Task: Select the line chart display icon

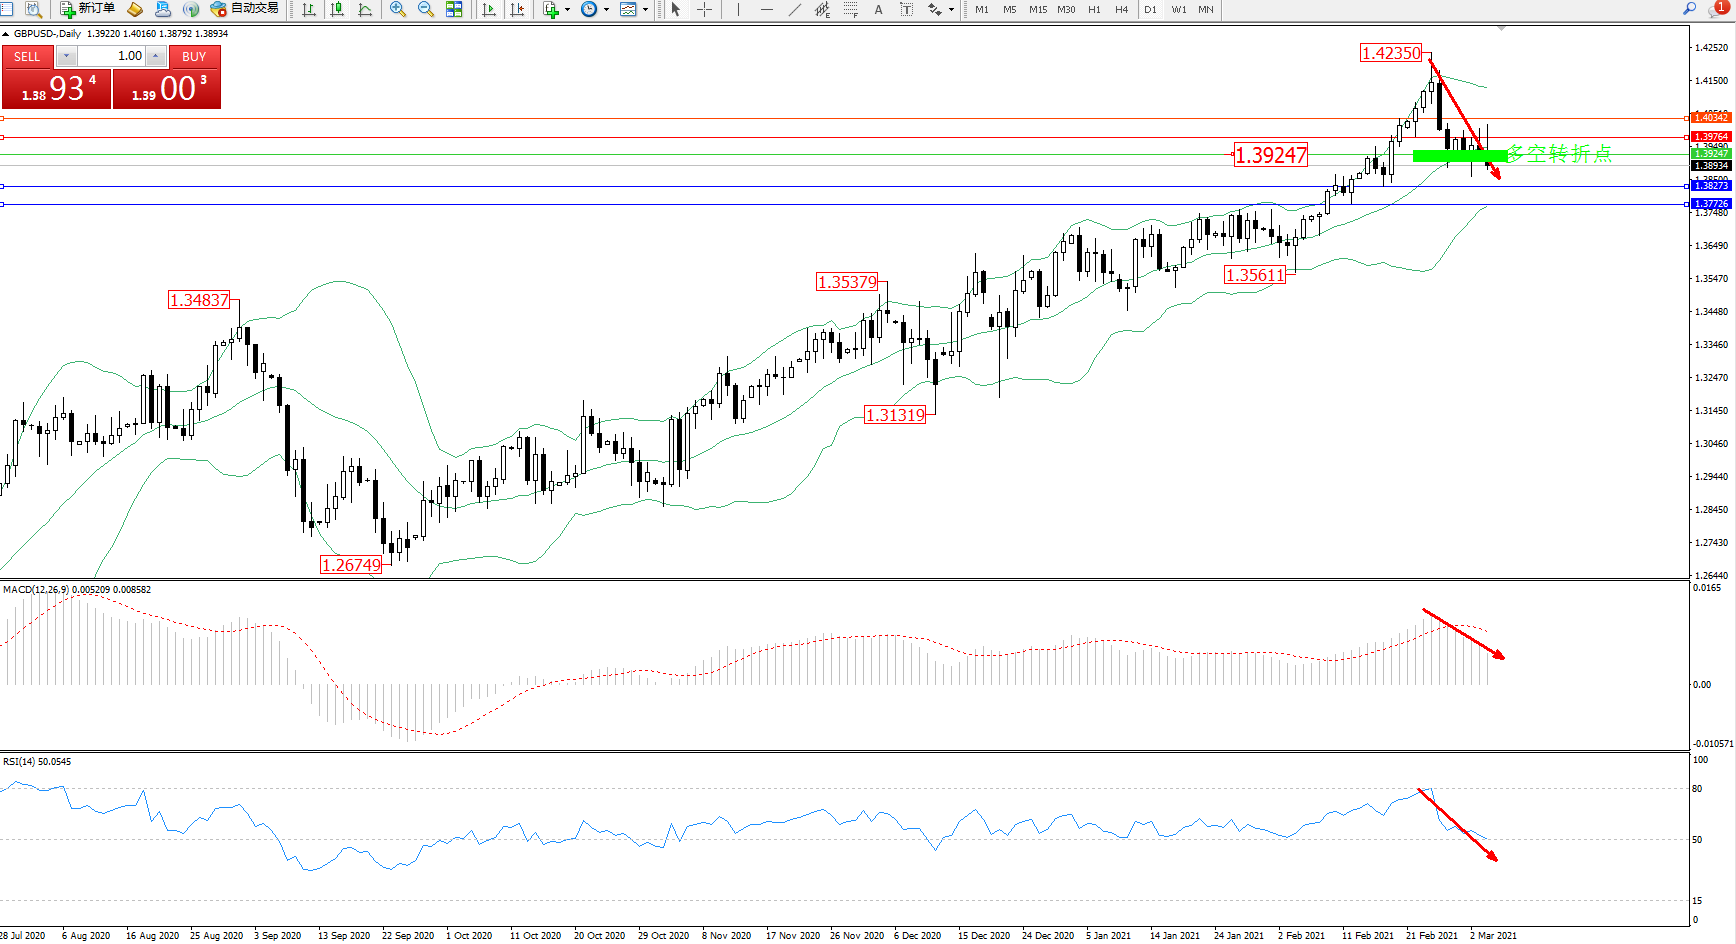Action: point(365,9)
